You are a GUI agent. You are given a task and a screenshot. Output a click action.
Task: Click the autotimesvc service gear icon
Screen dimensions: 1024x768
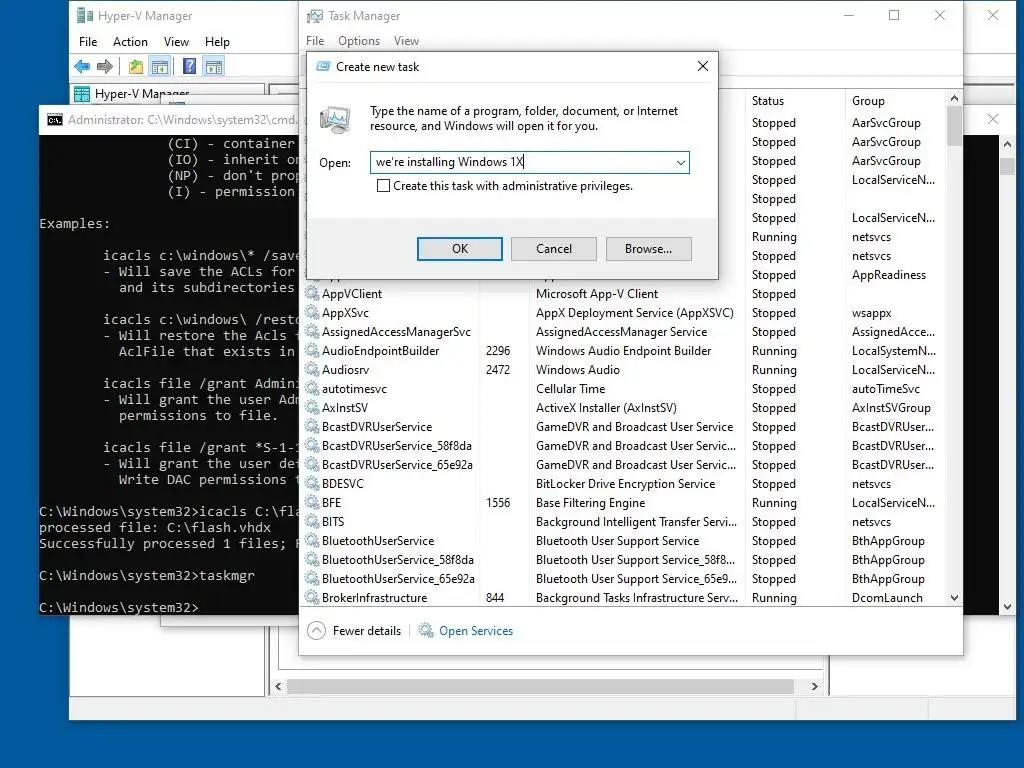[312, 388]
